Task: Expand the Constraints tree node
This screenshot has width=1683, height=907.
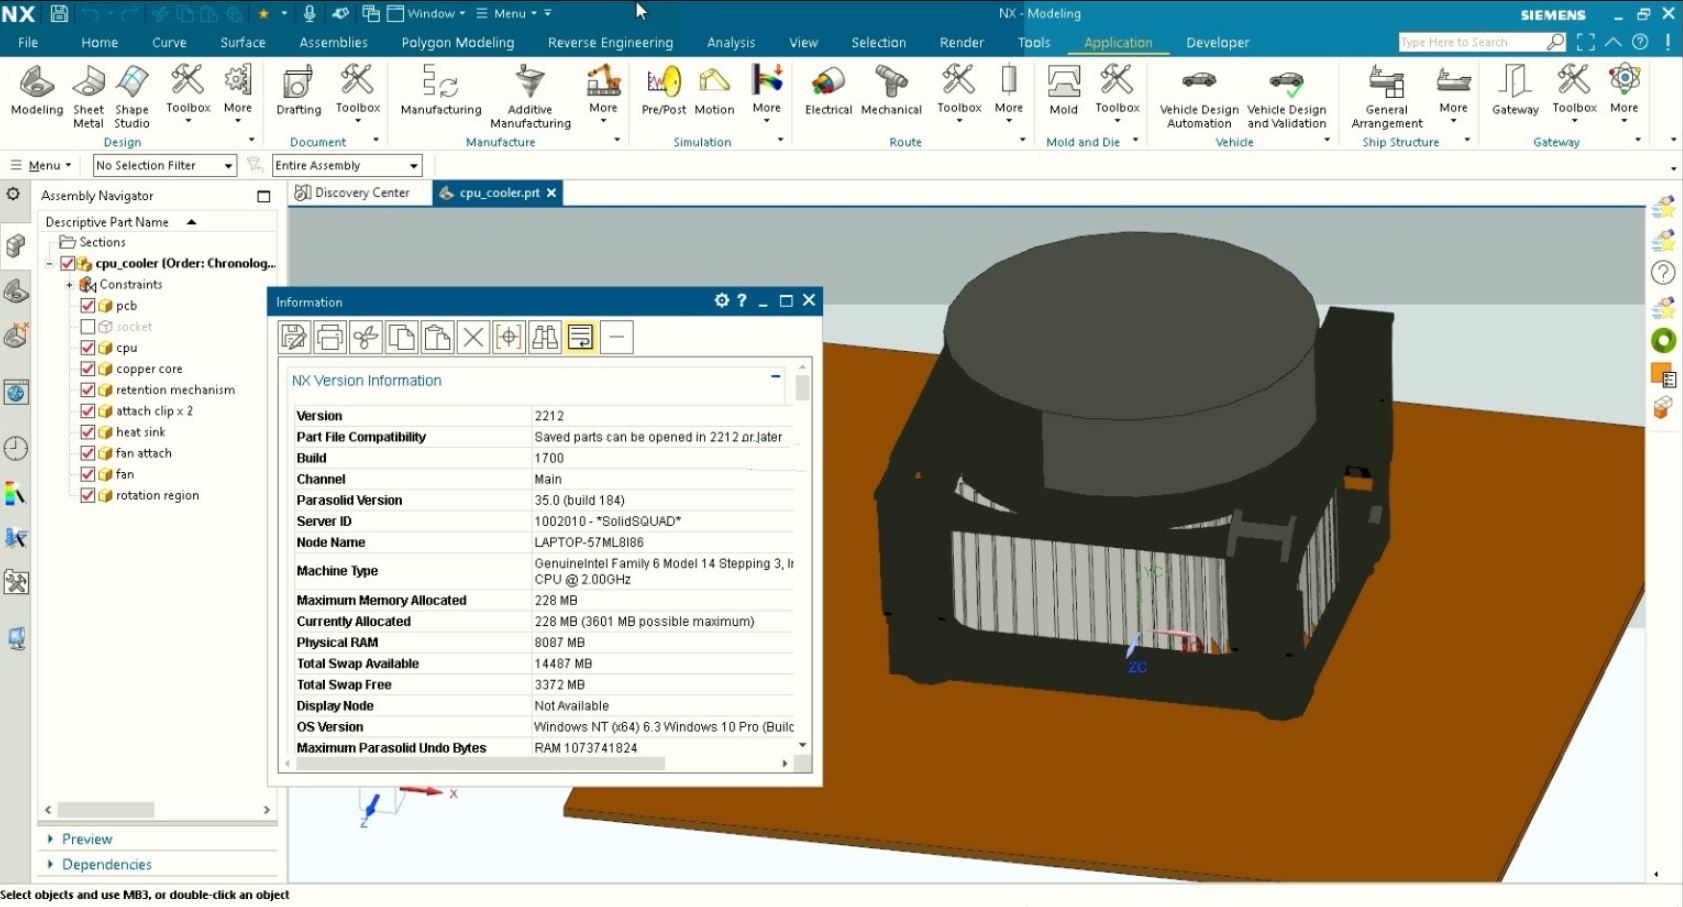Action: point(69,285)
